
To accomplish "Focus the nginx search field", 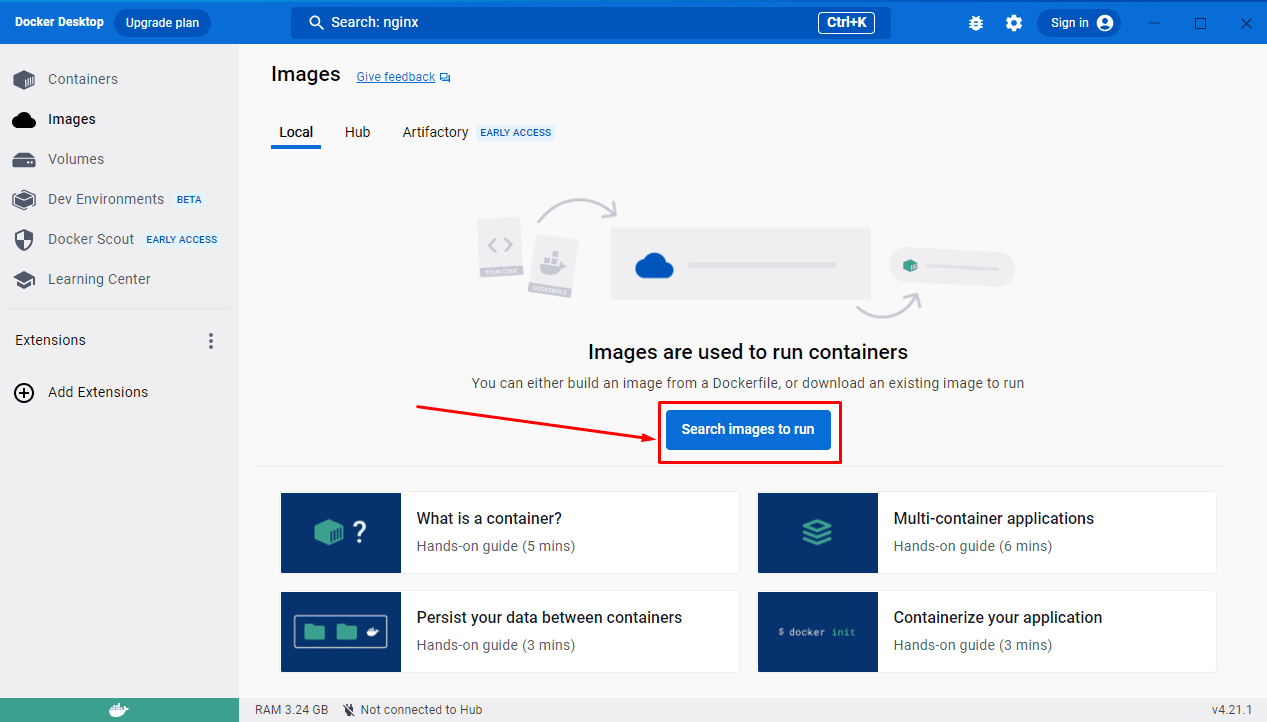I will [591, 22].
